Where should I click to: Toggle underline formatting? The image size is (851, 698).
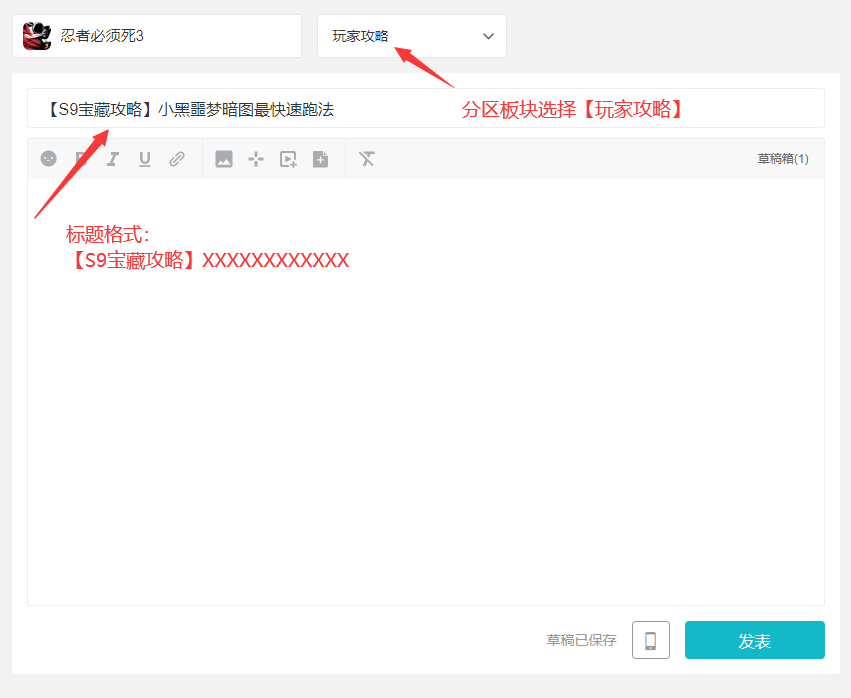point(144,159)
